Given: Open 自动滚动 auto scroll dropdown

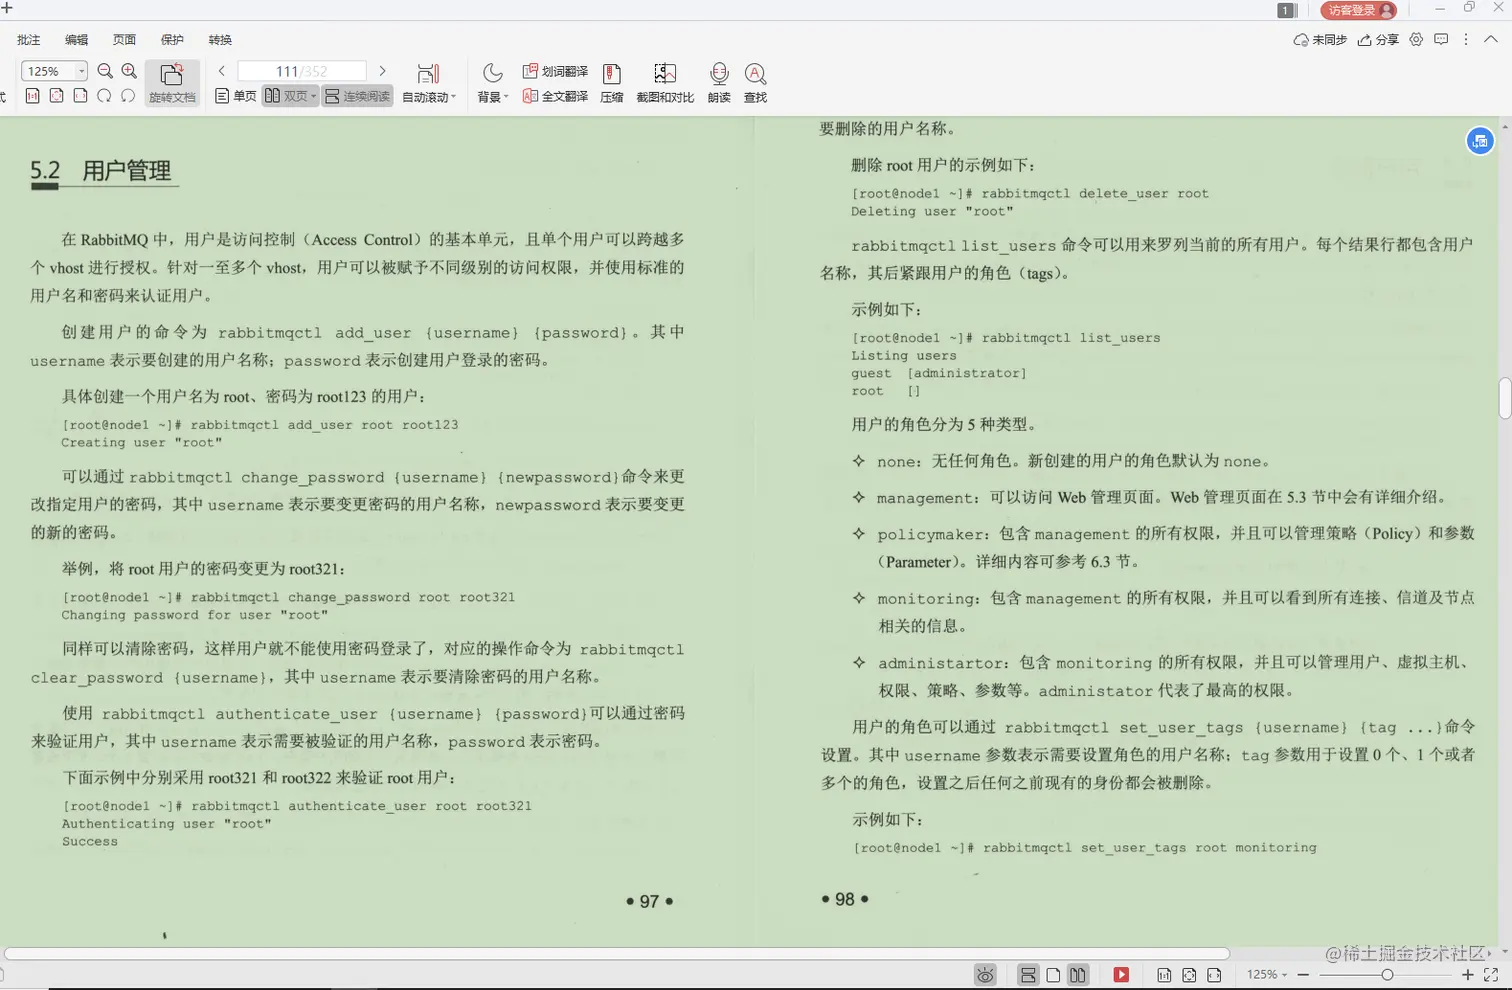Looking at the screenshot, I should click(429, 97).
